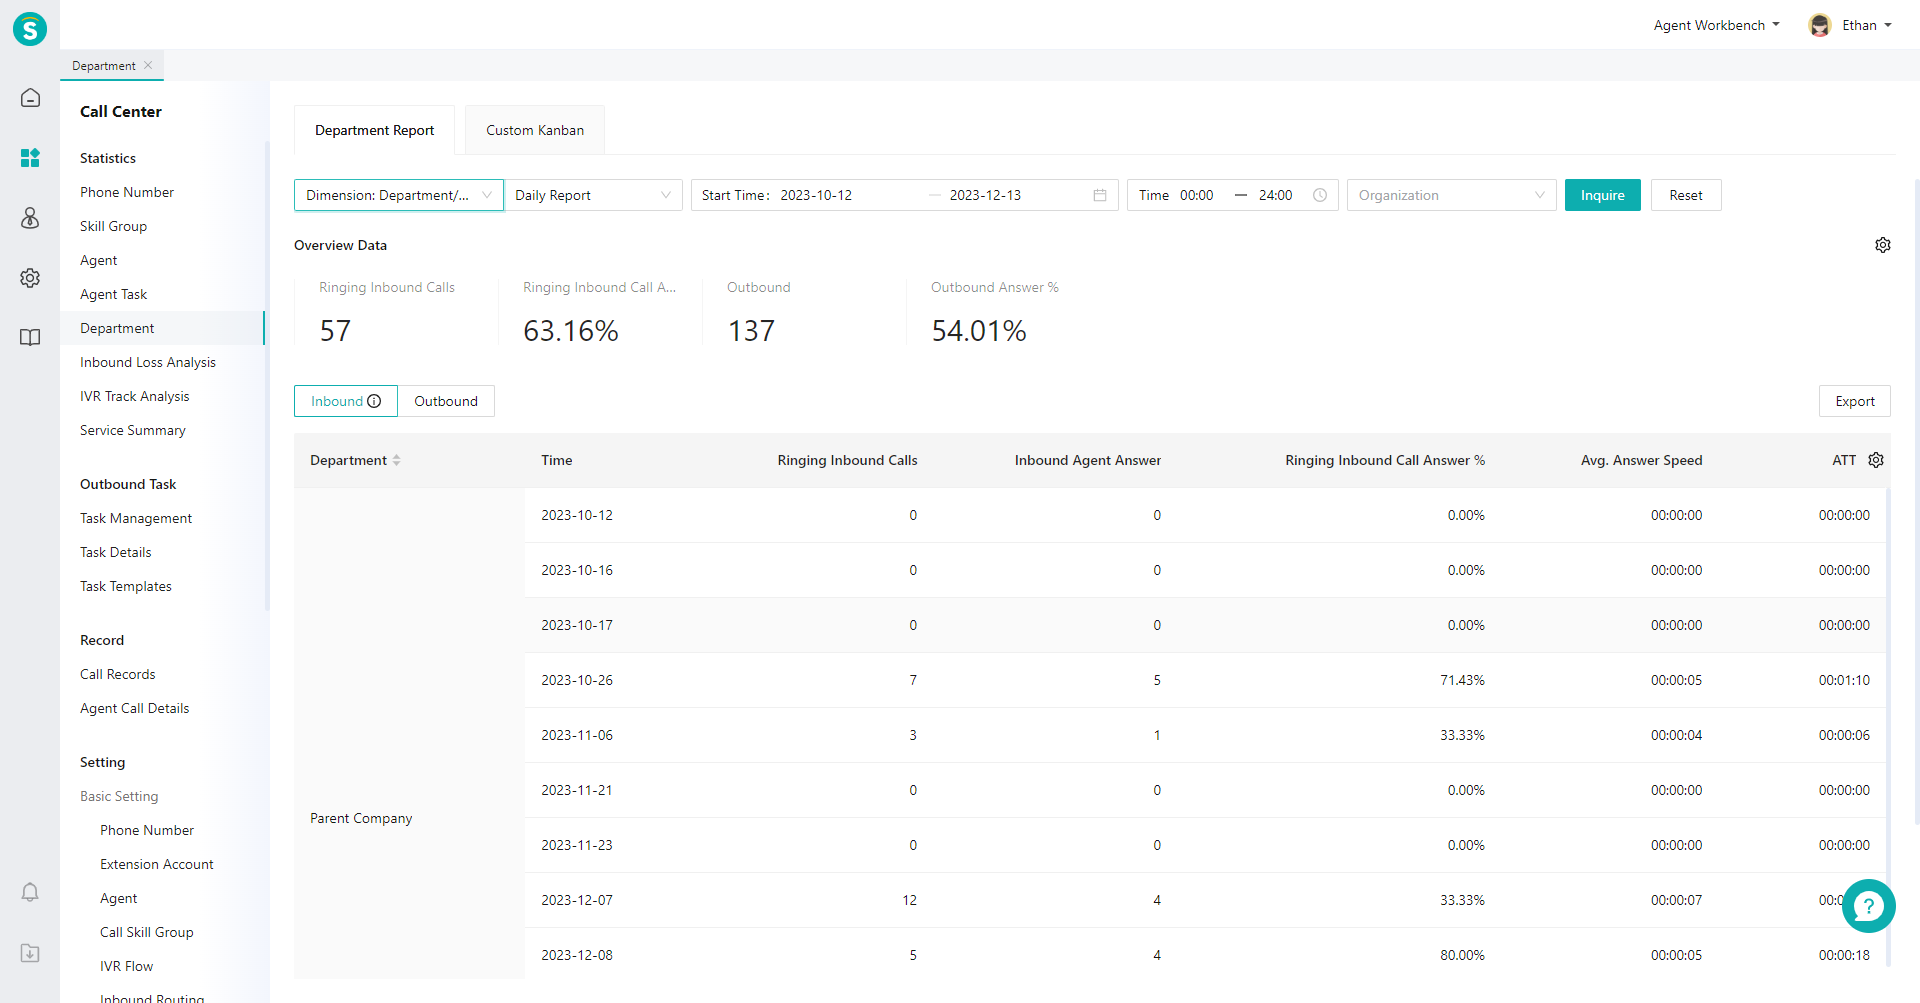Open the home icon in left rail
The width and height of the screenshot is (1920, 1003).
30,98
